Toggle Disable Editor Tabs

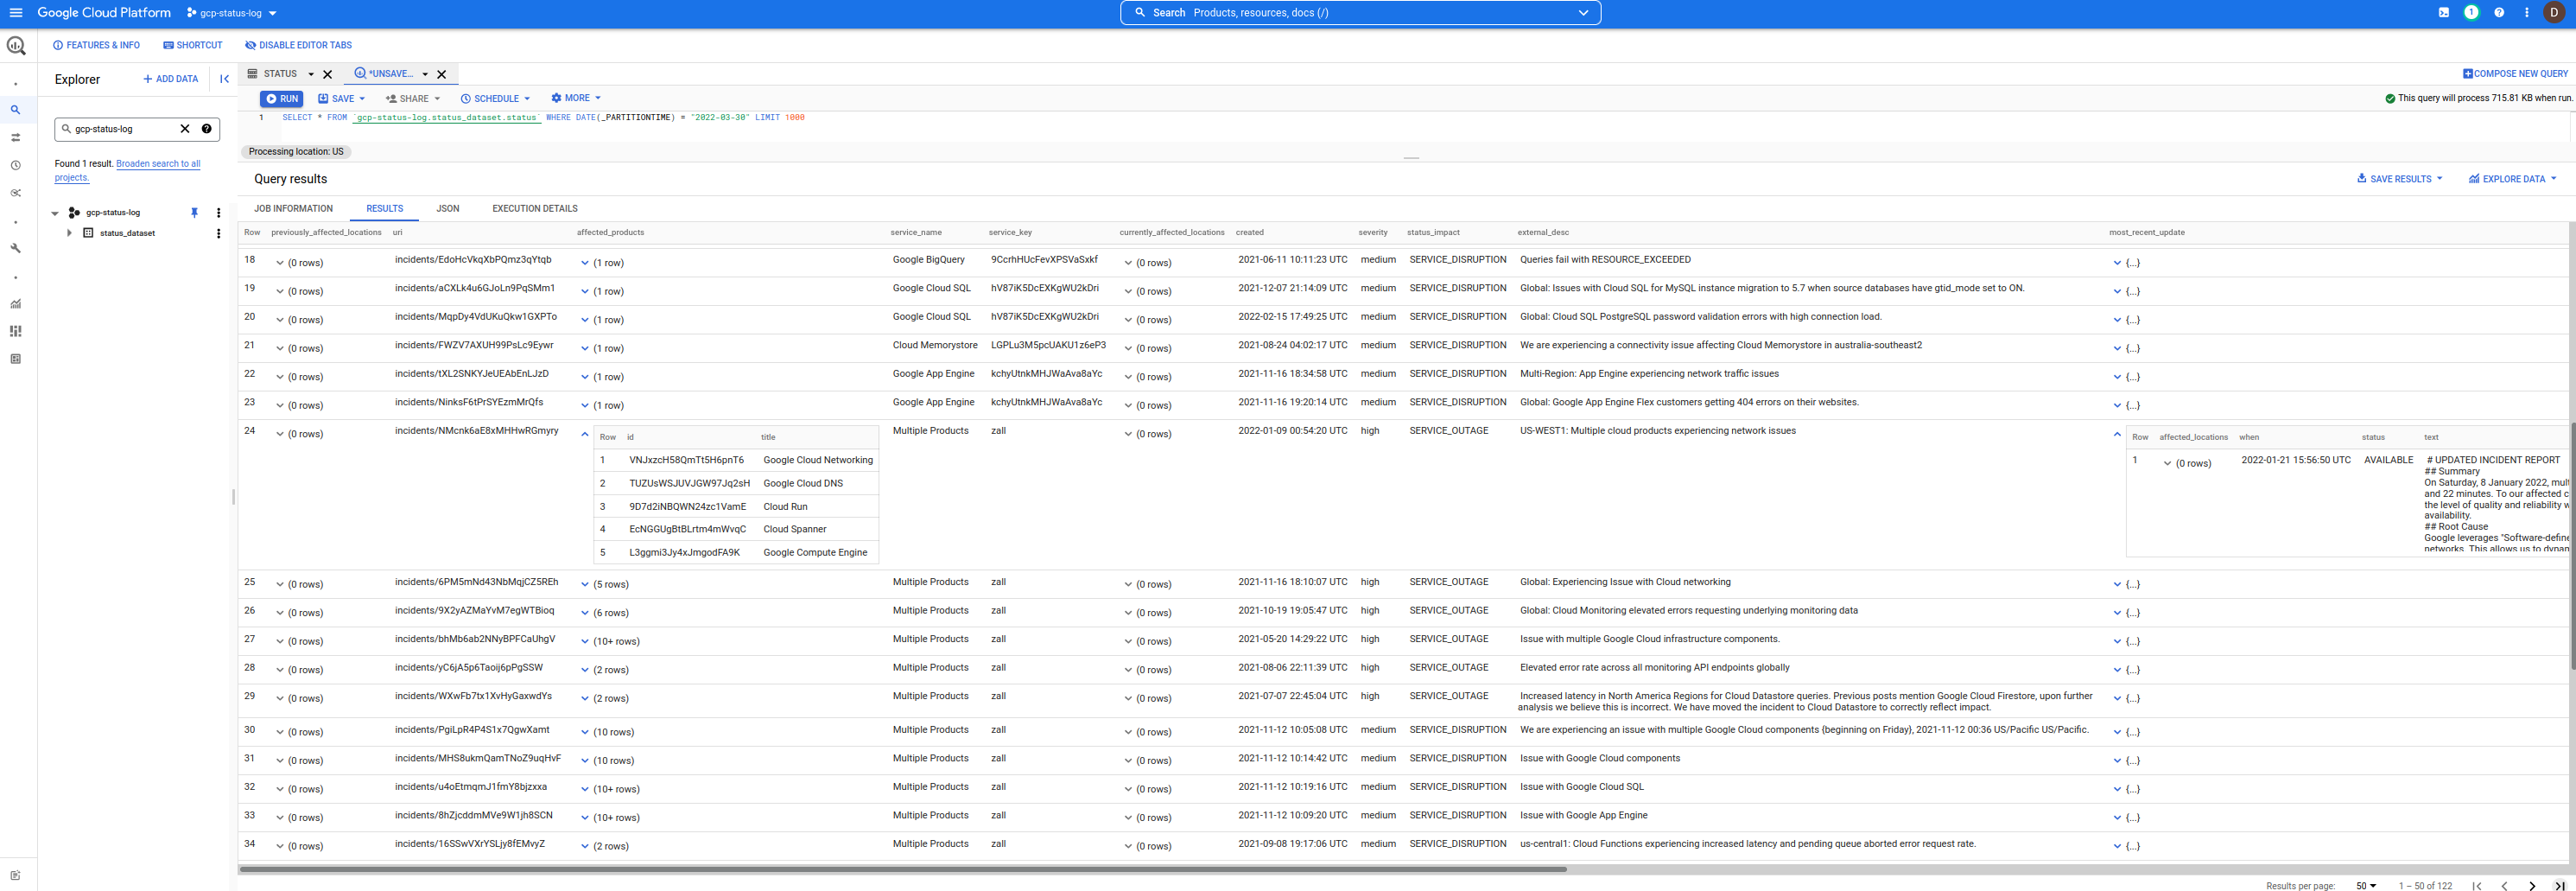click(x=298, y=45)
